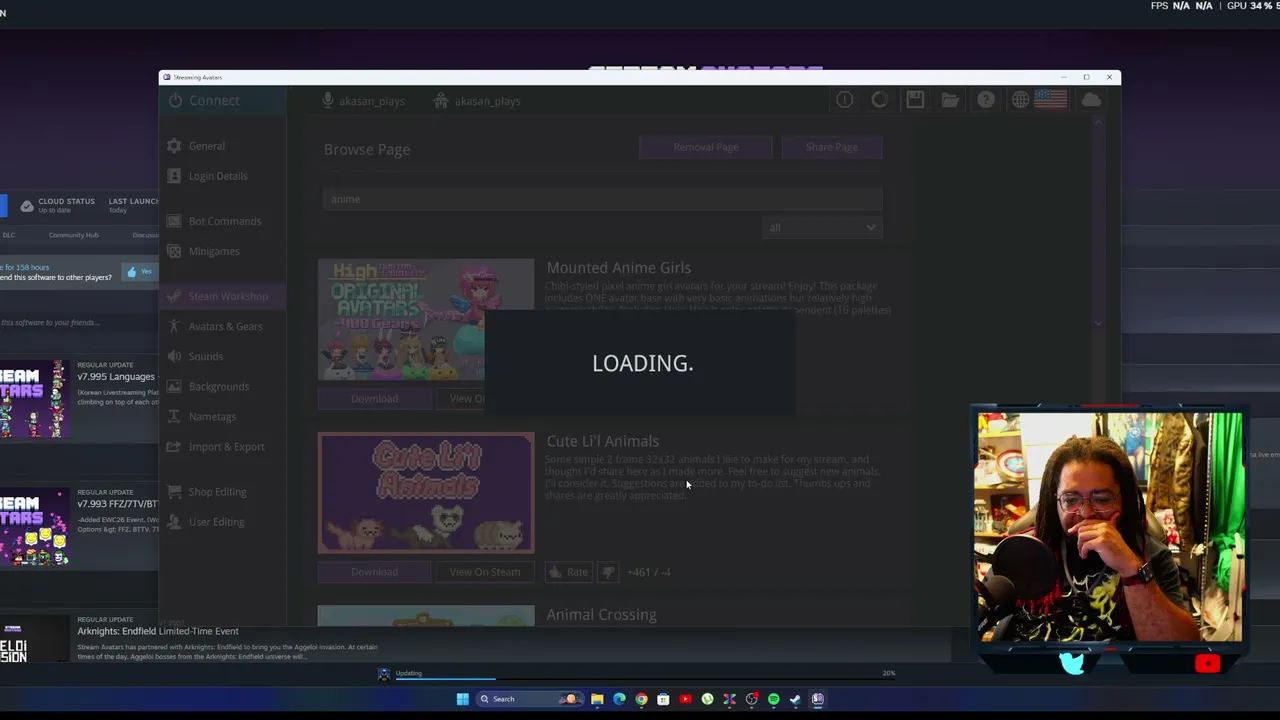Click the bot akasan_plays account
The width and height of the screenshot is (1280, 720).
(x=477, y=101)
